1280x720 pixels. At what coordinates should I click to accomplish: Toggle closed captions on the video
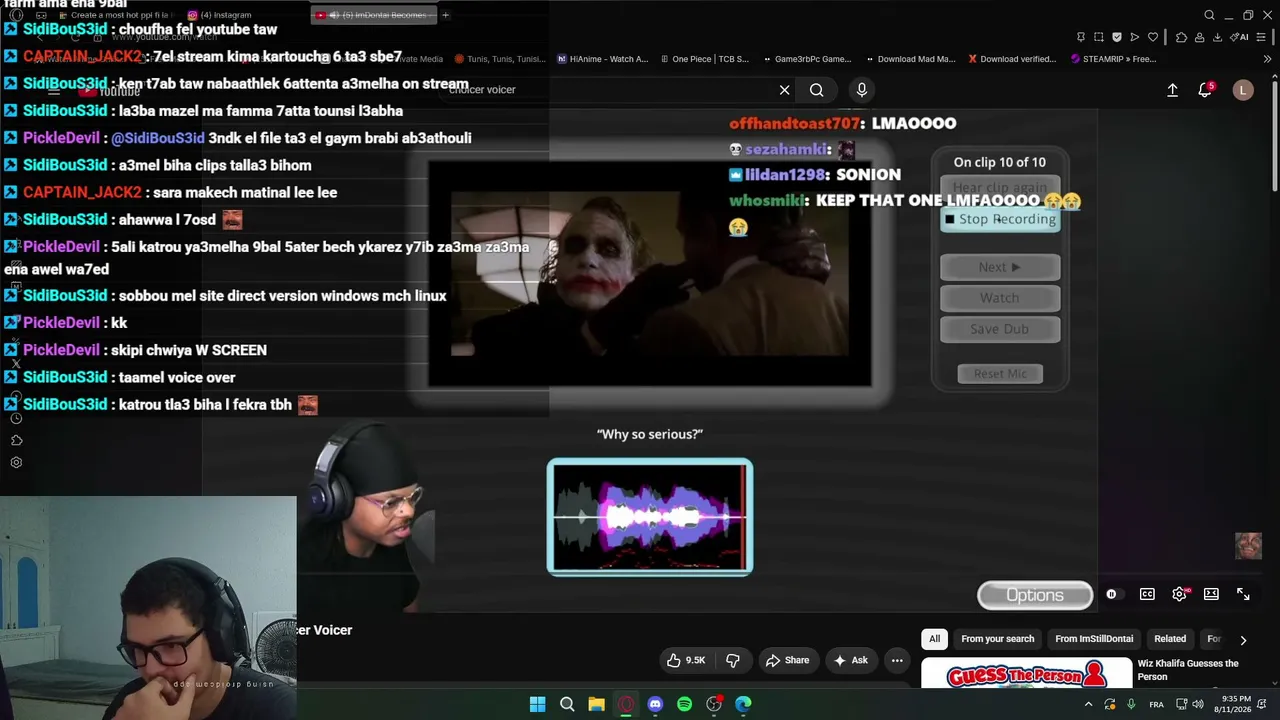pyautogui.click(x=1147, y=594)
